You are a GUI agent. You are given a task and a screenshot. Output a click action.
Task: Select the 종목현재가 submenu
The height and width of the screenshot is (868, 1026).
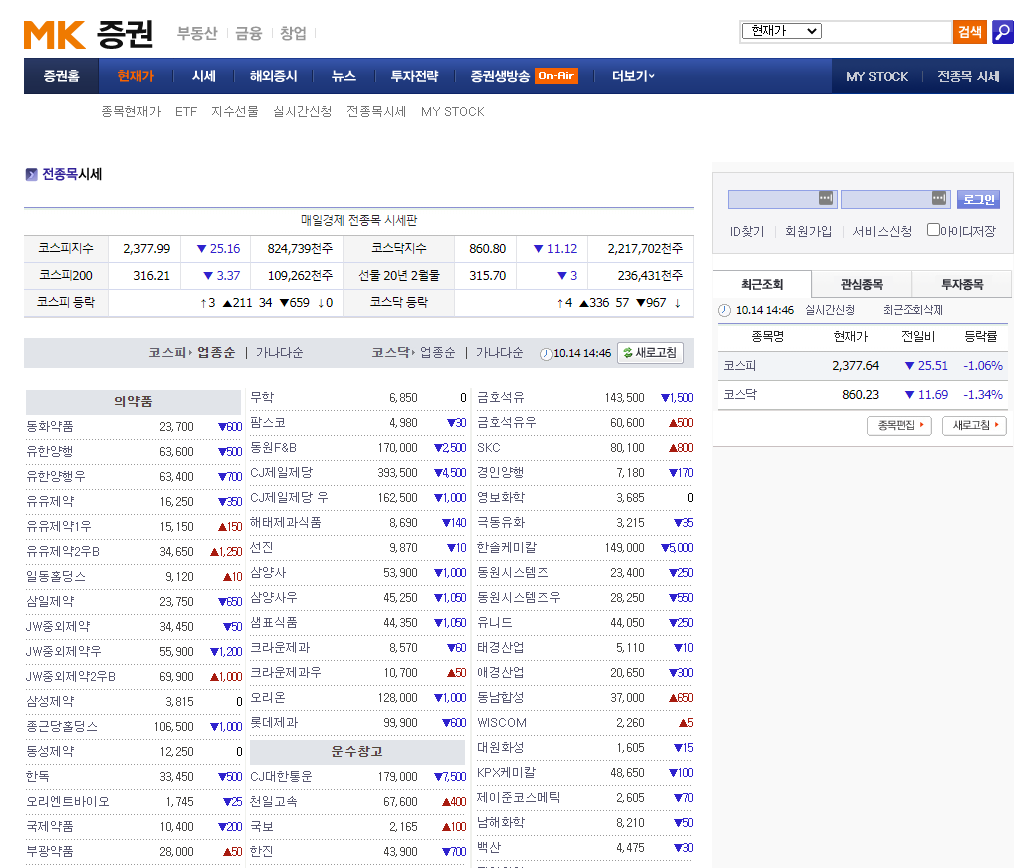[131, 112]
